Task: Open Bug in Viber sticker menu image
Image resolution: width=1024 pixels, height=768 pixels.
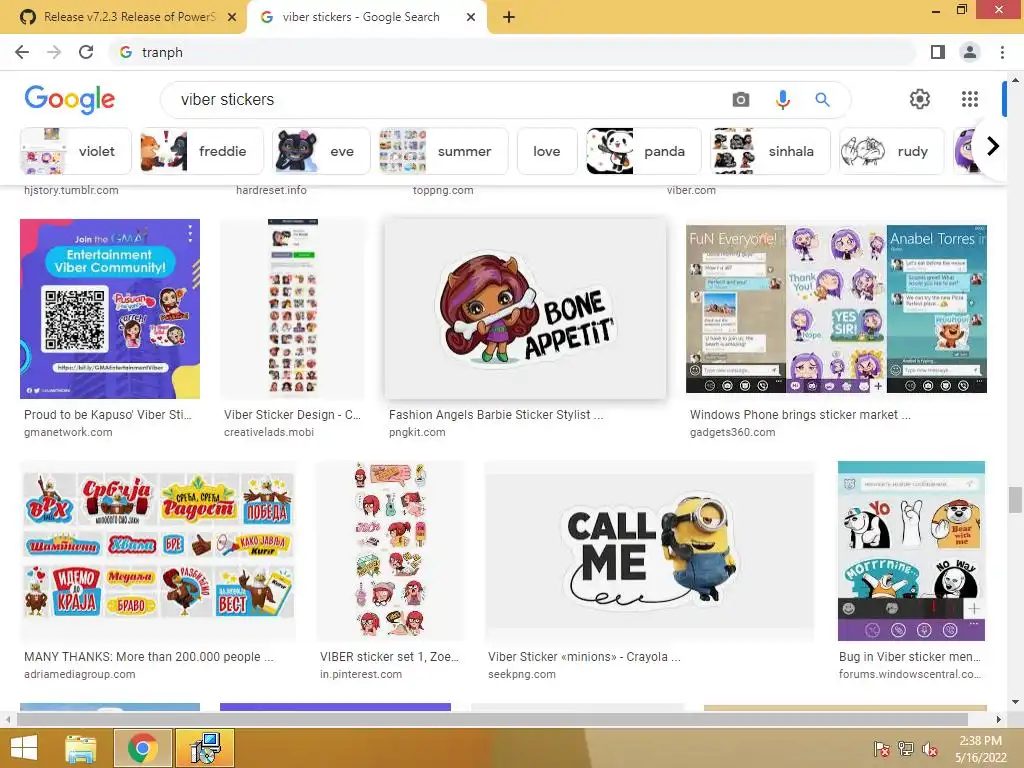Action: [911, 551]
